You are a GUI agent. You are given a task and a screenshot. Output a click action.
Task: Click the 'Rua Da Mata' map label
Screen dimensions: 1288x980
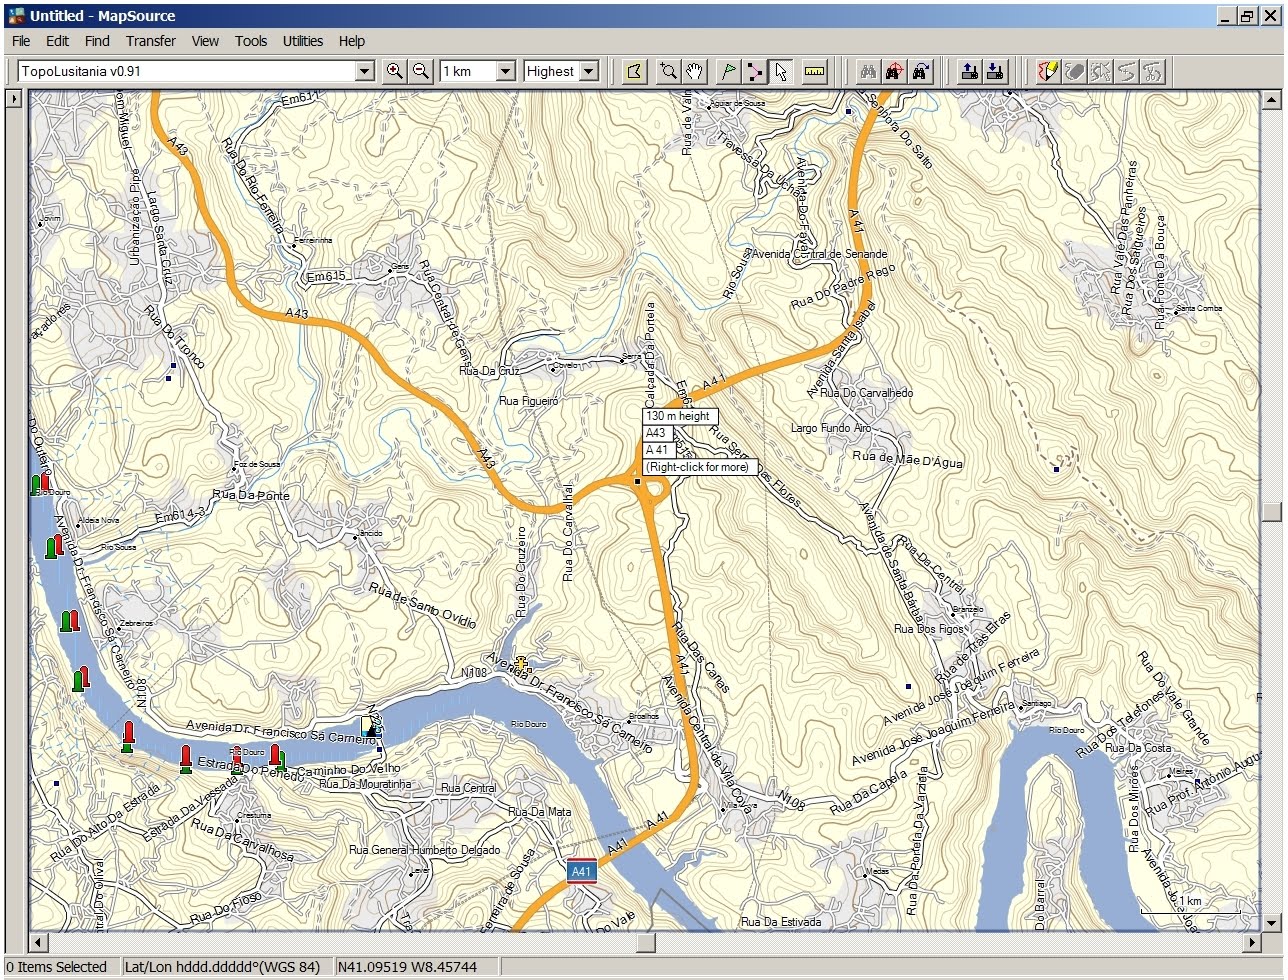click(x=539, y=812)
